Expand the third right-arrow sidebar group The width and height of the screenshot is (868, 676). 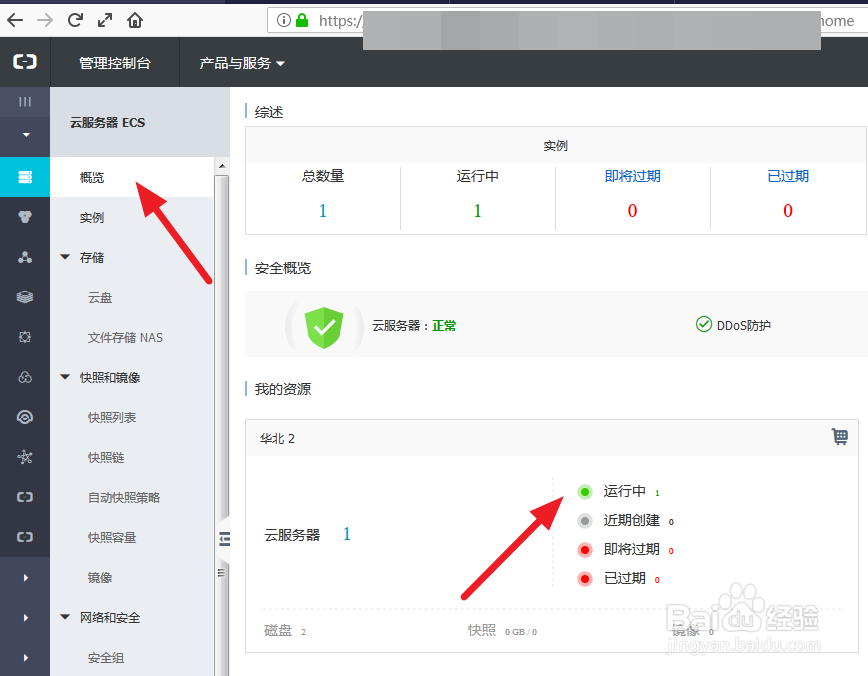click(x=25, y=658)
